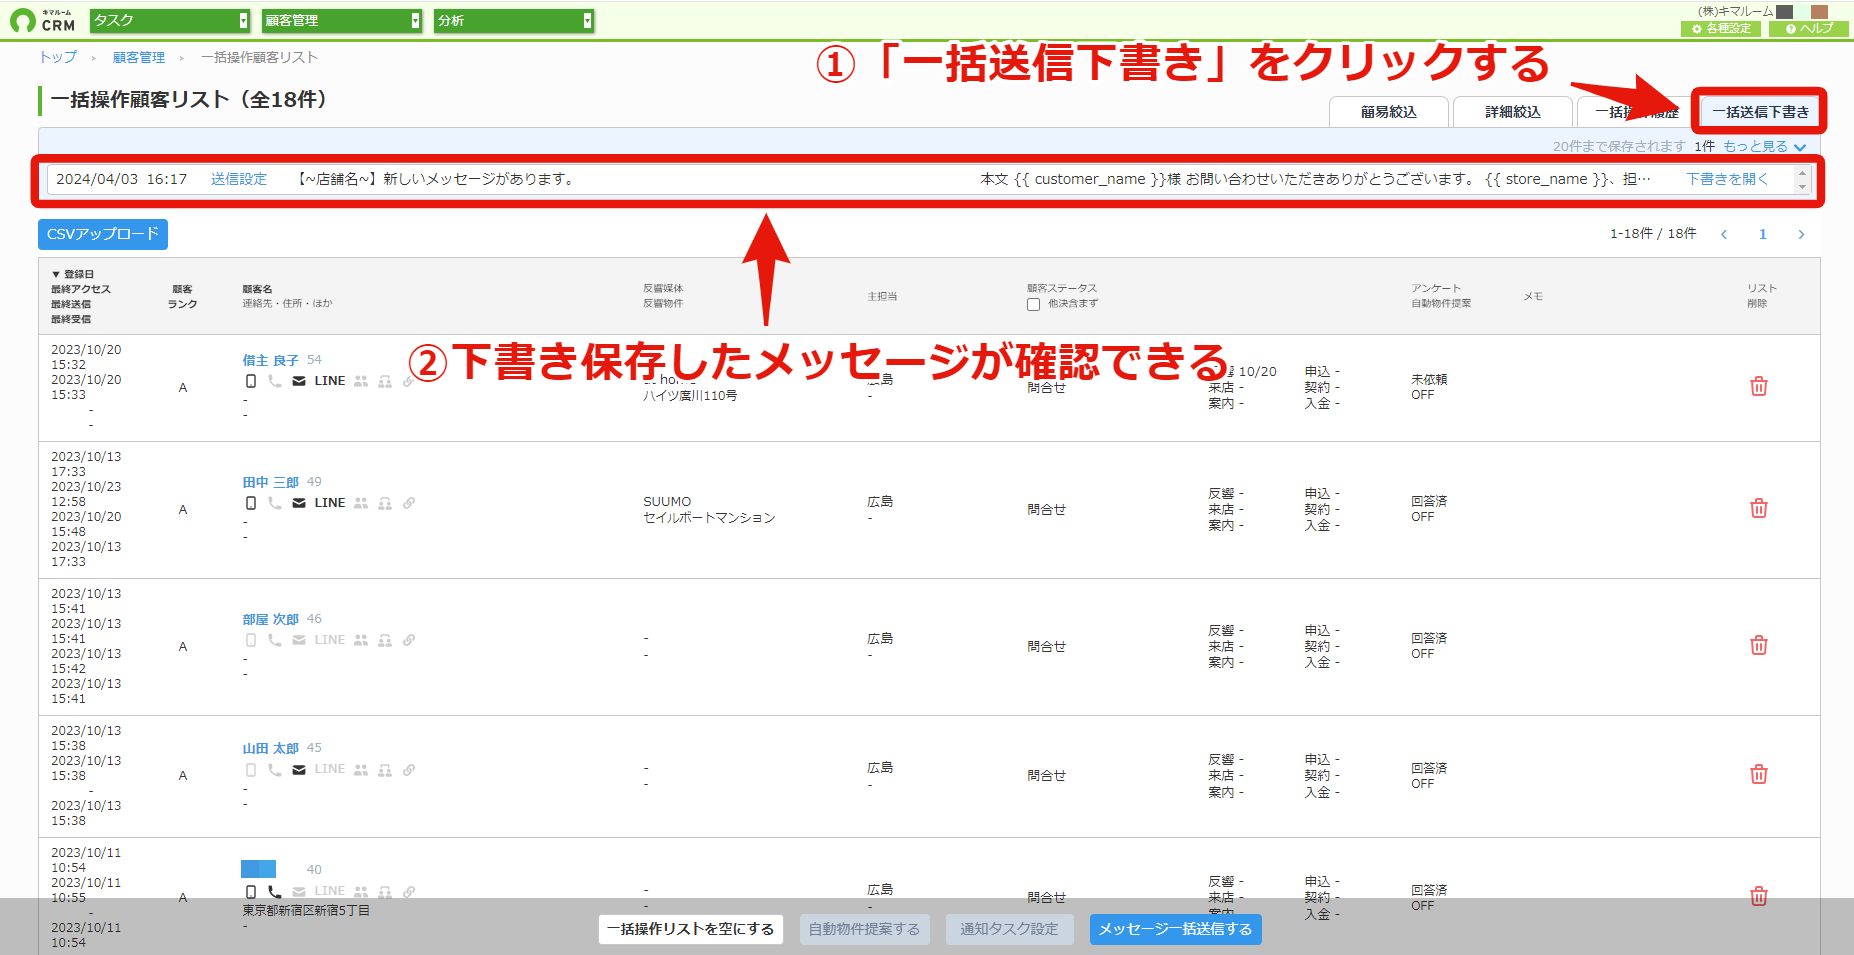Open the 分析 dropdown menu
The image size is (1854, 955).
pyautogui.click(x=514, y=20)
